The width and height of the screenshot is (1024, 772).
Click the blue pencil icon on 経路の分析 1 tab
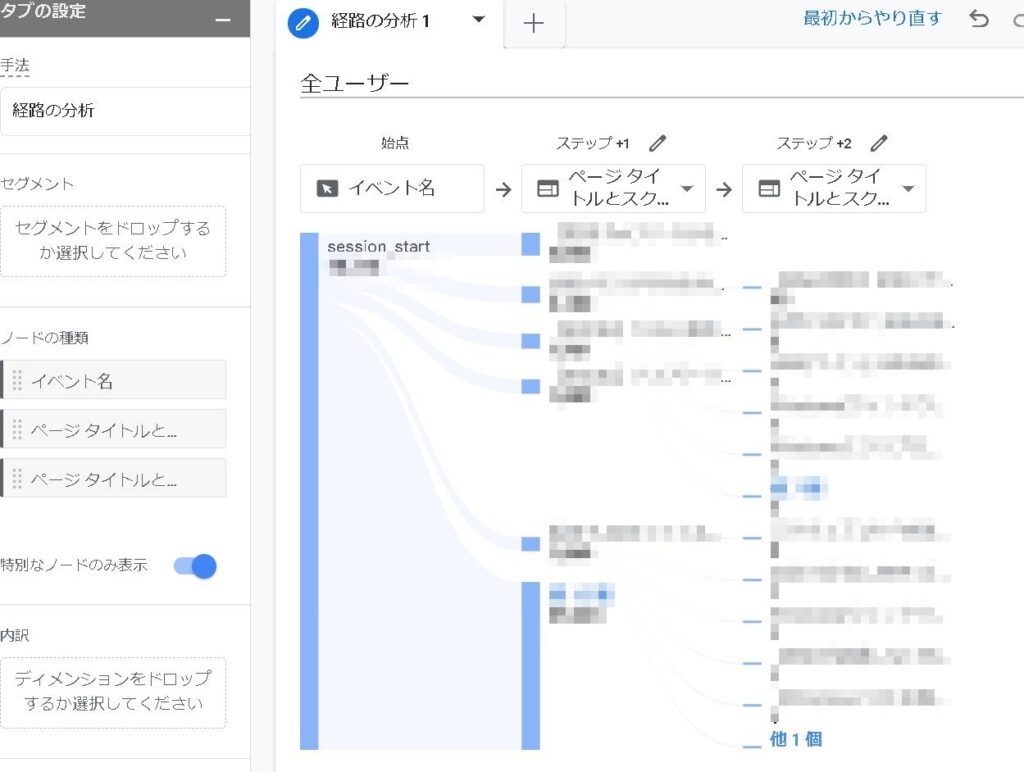[x=303, y=21]
